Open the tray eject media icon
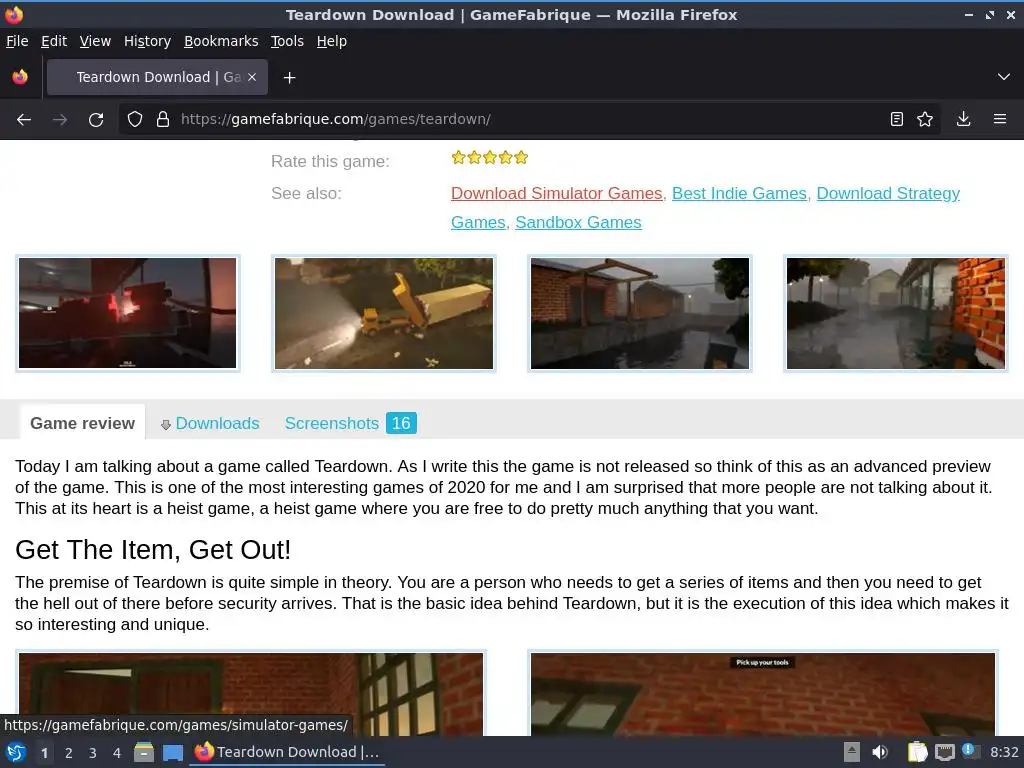Image resolution: width=1024 pixels, height=768 pixels. click(x=852, y=752)
